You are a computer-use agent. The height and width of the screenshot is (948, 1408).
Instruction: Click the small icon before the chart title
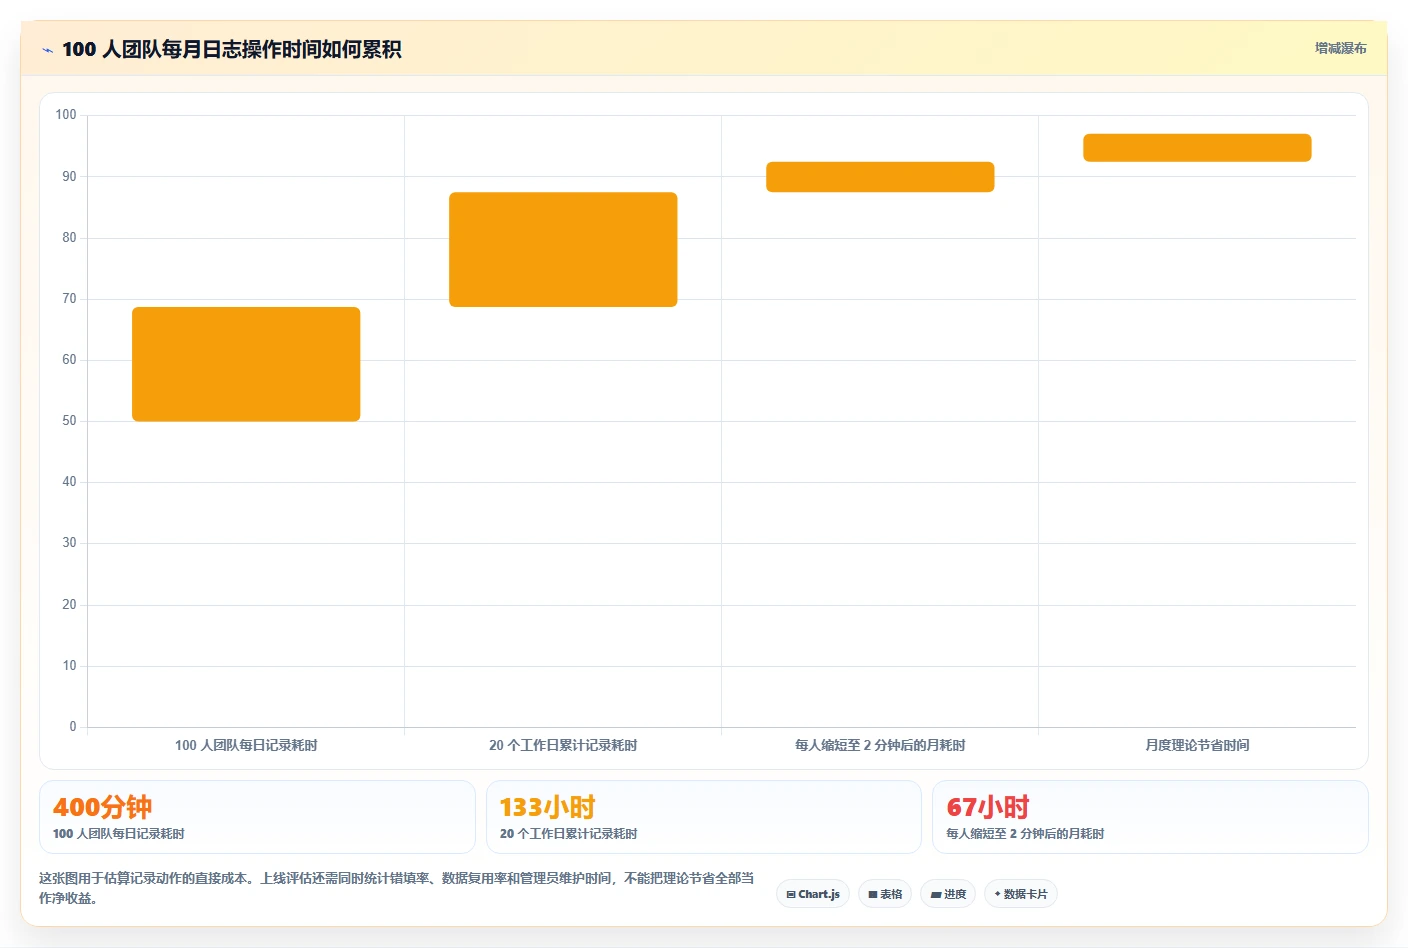(47, 50)
